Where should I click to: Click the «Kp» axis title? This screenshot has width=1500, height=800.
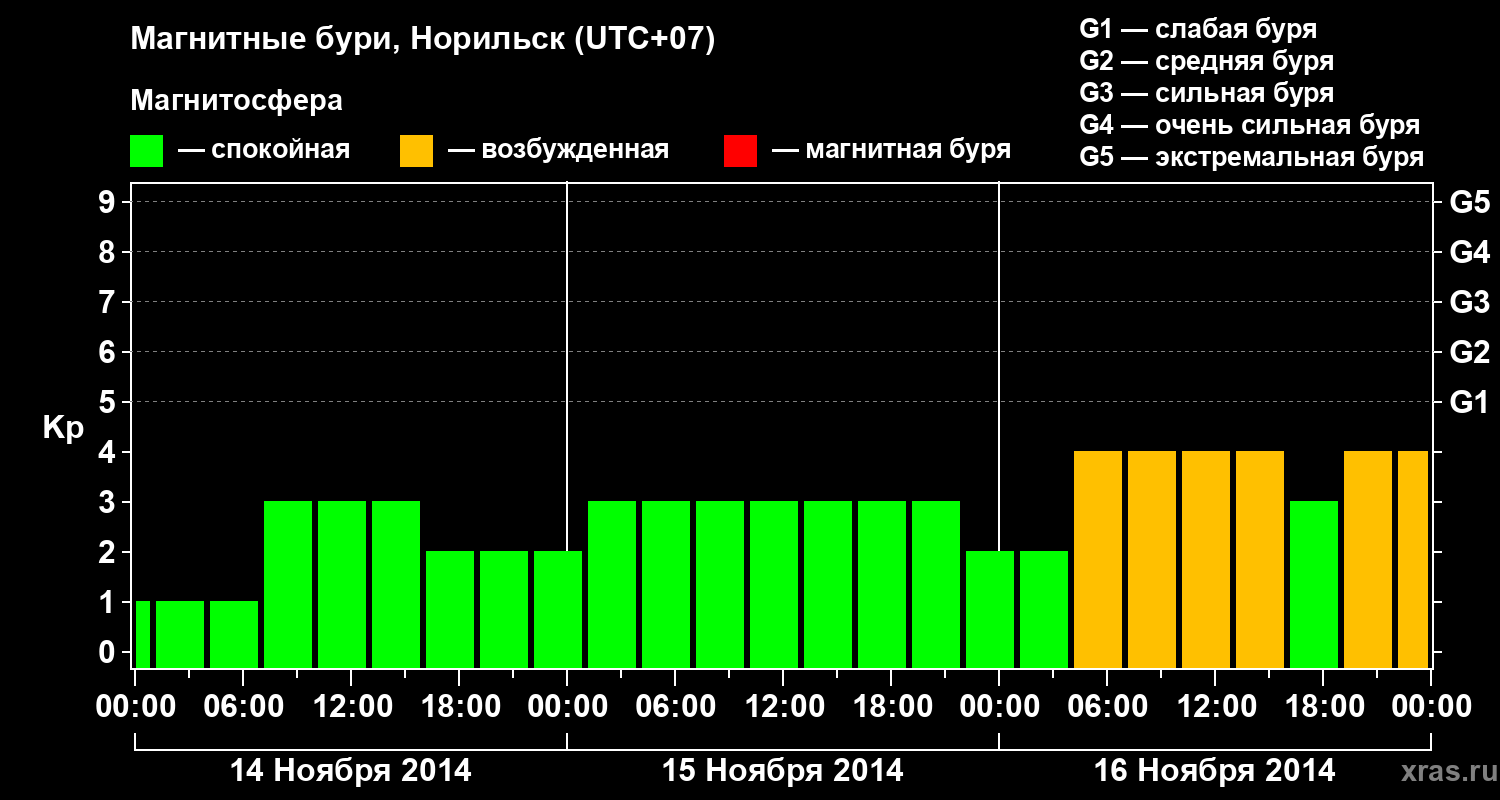click(63, 428)
